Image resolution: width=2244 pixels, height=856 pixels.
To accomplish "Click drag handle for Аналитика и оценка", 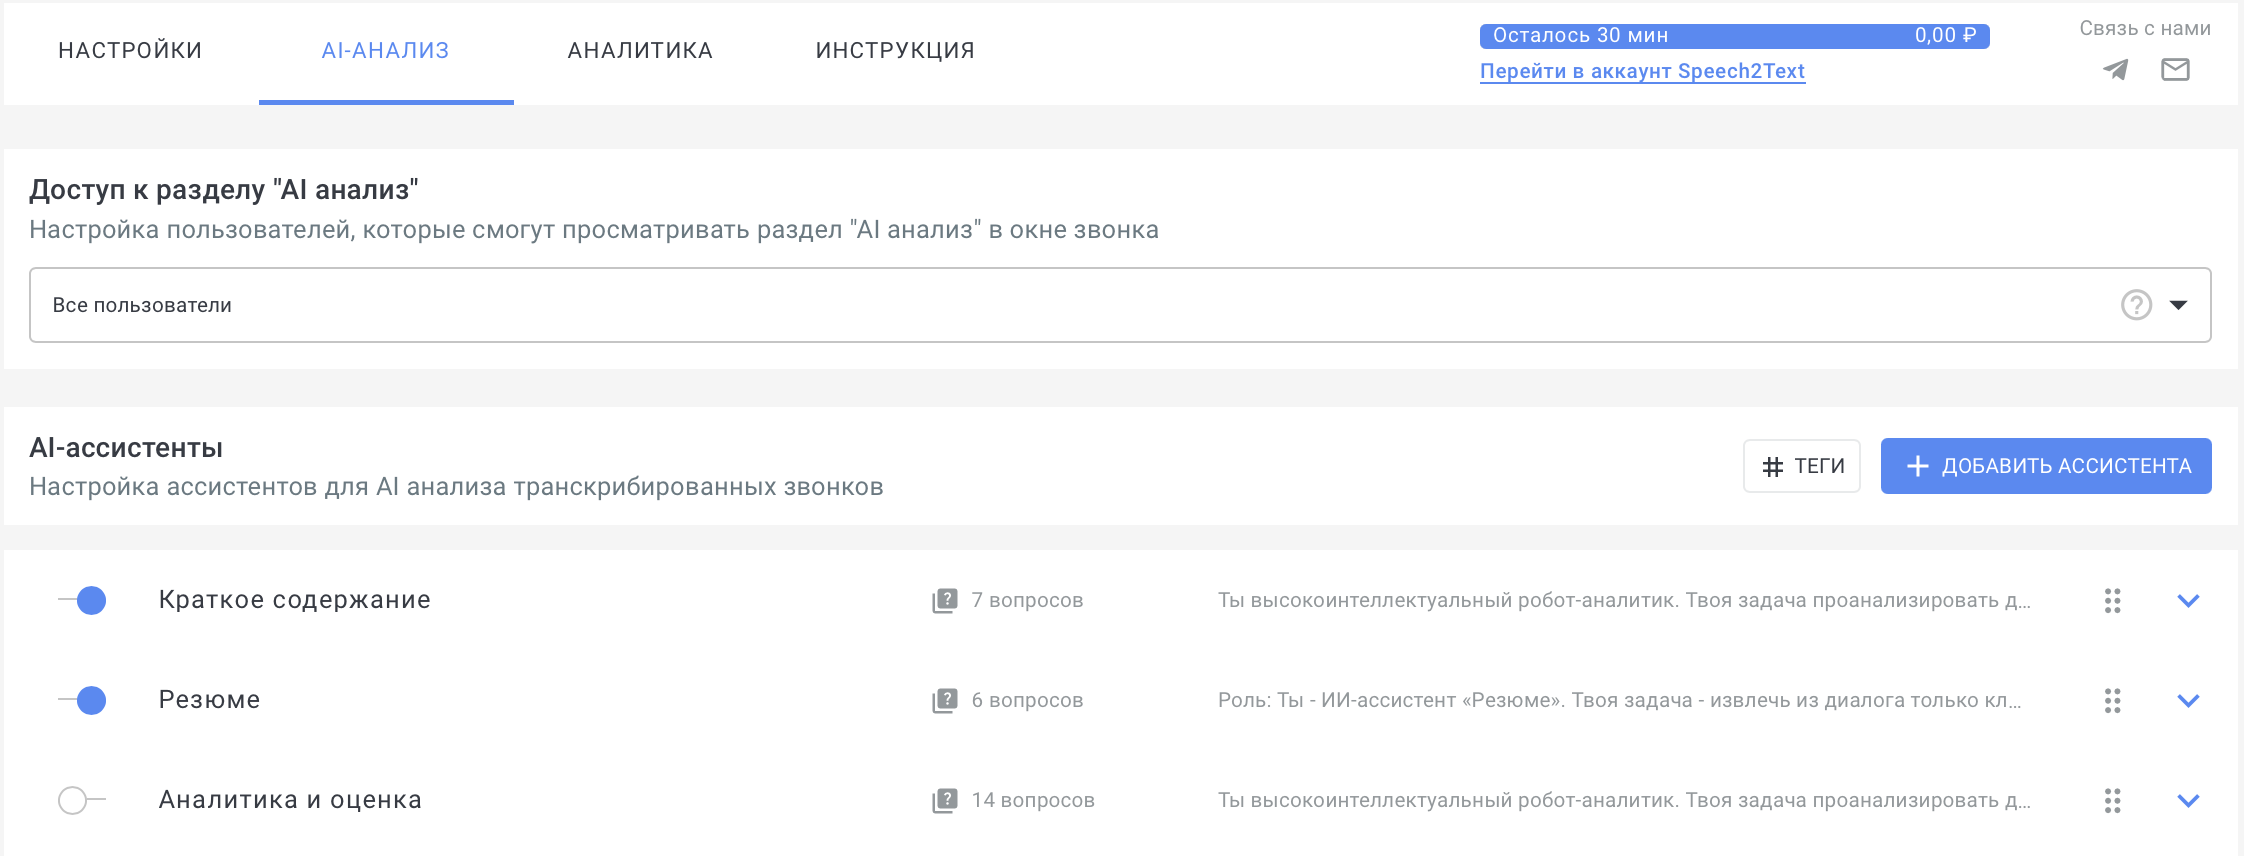I will [2112, 800].
